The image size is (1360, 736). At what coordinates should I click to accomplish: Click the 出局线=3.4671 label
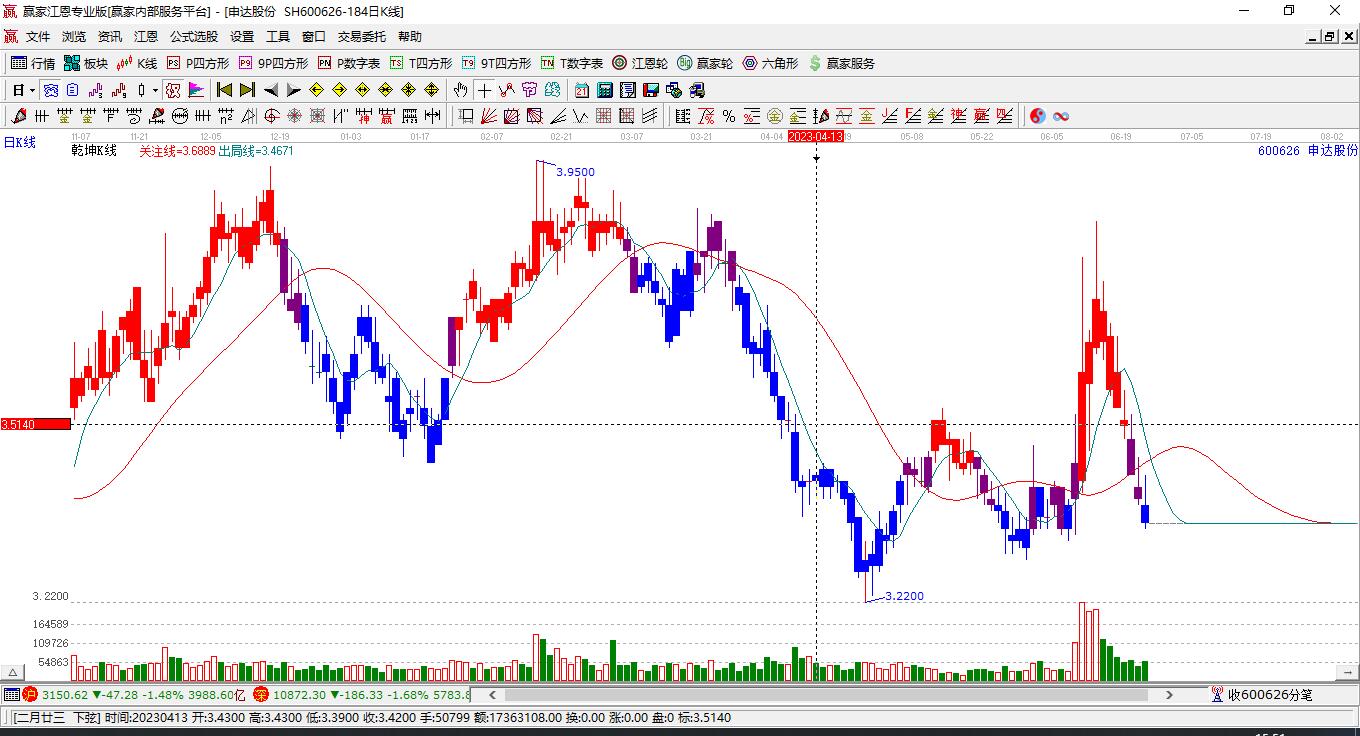click(256, 151)
